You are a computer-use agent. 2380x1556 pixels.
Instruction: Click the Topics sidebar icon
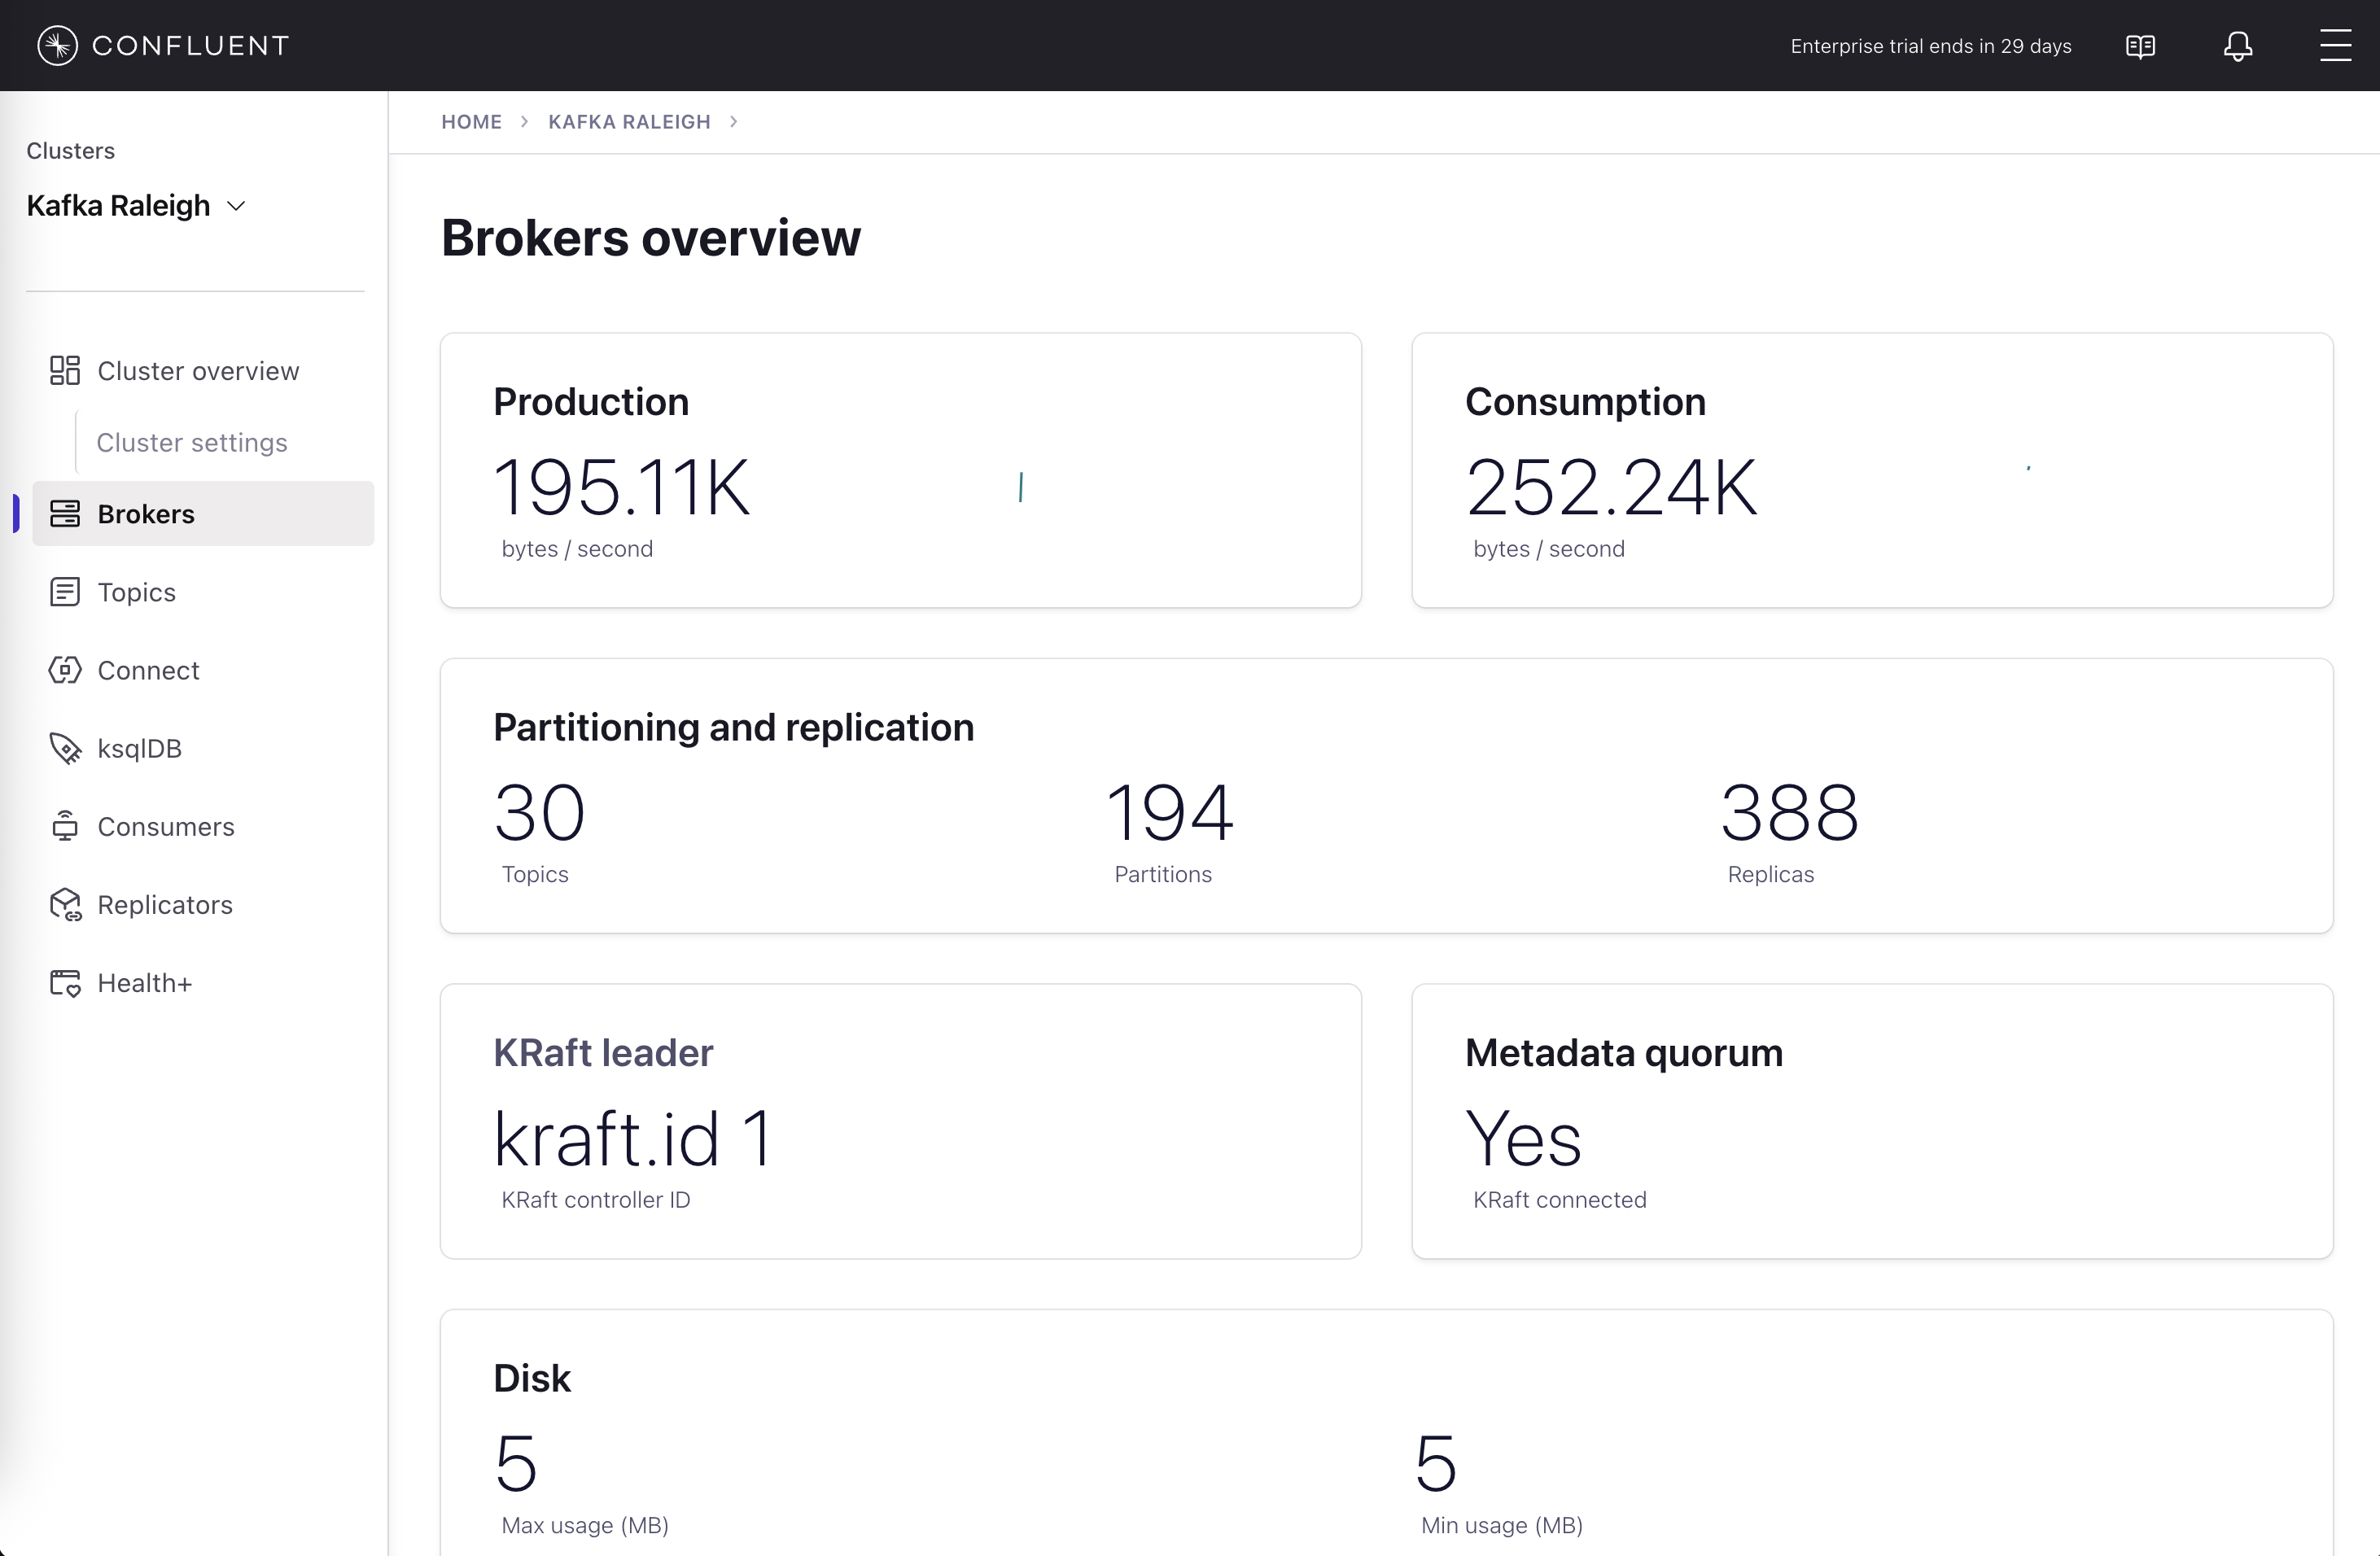tap(65, 592)
